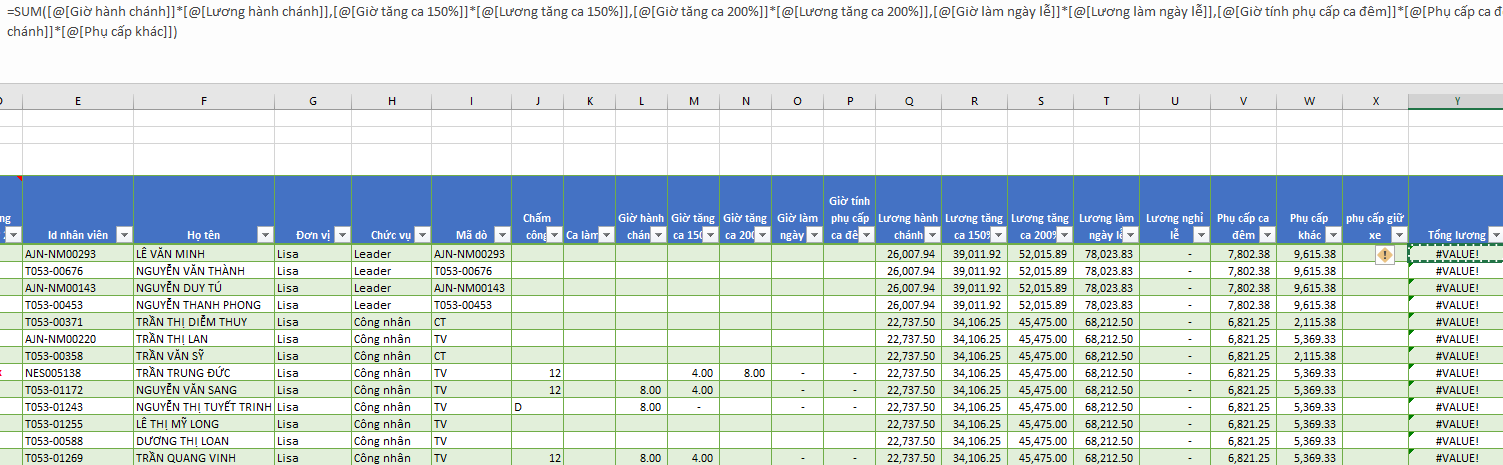Select the first #VALUE! cell in Tổng lương
1503x465 pixels.
point(1456,254)
